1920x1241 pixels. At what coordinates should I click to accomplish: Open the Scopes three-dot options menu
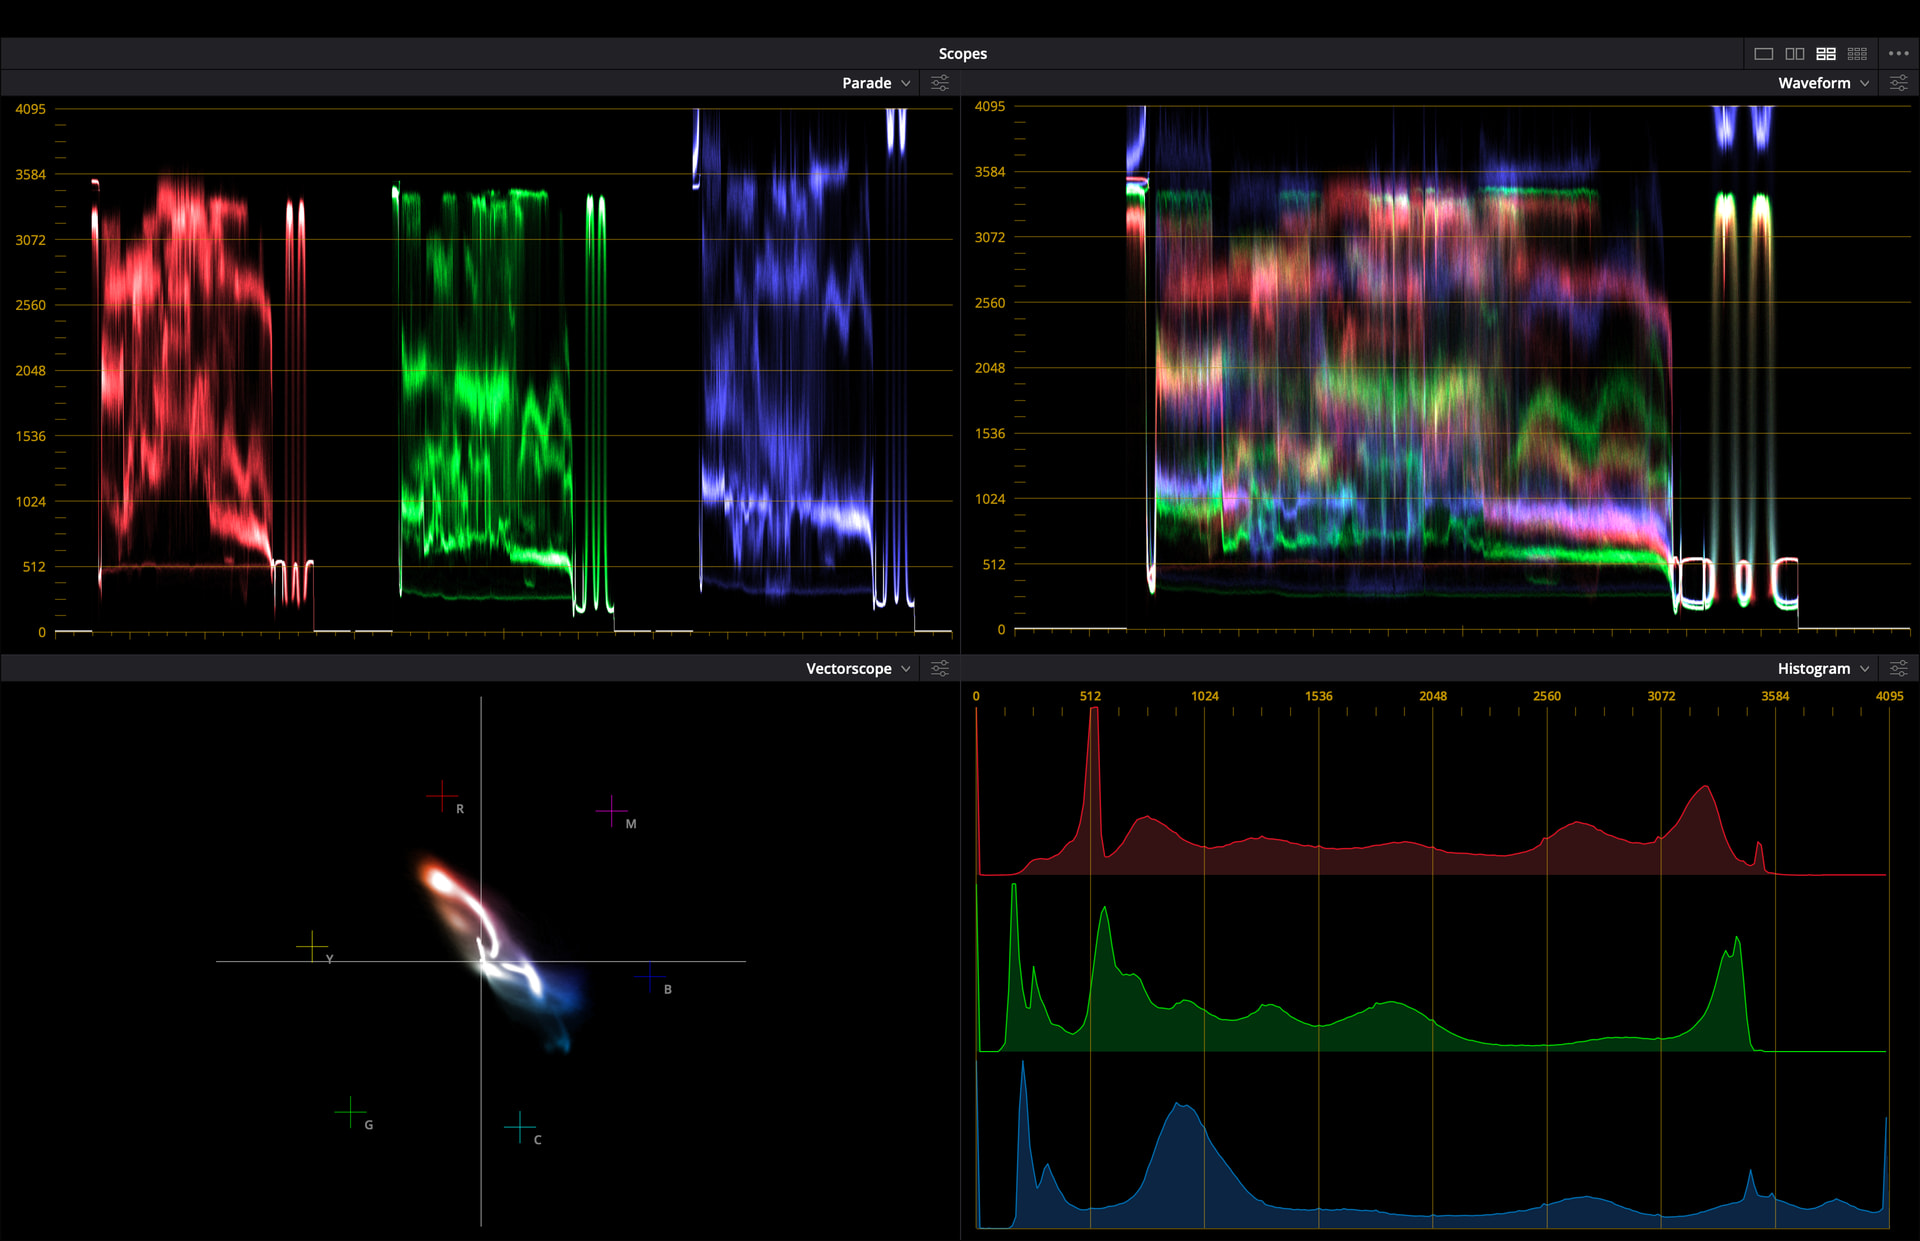pyautogui.click(x=1898, y=54)
